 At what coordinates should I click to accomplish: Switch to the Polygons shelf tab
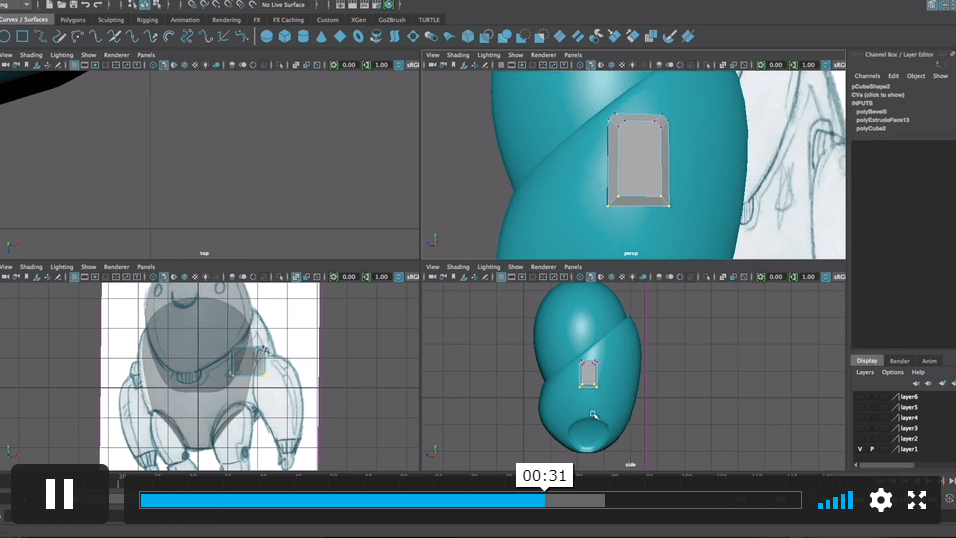(x=73, y=19)
